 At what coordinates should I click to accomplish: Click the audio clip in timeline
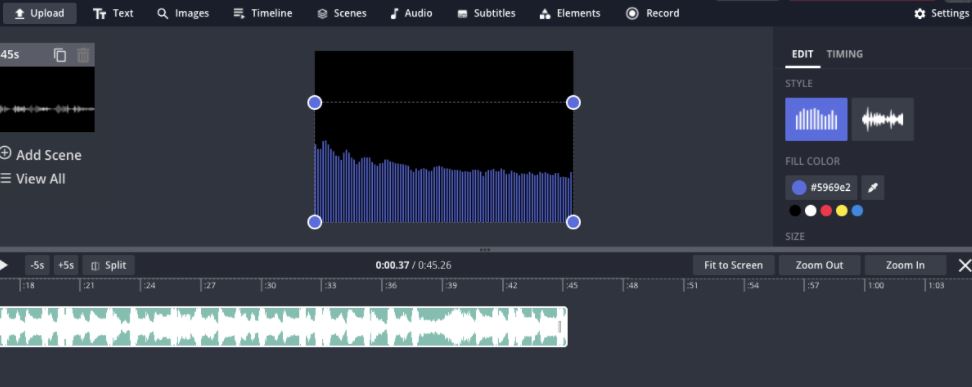[283, 326]
